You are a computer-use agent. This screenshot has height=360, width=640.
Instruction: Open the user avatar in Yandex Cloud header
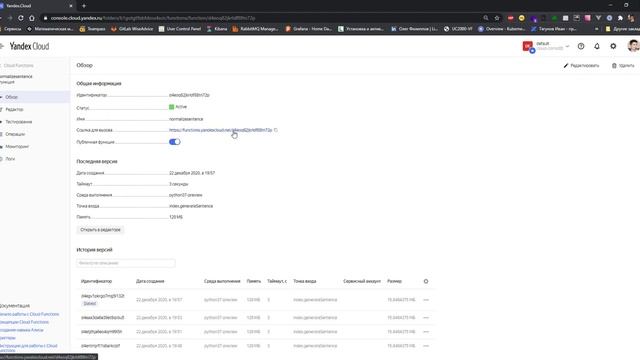tap(633, 46)
